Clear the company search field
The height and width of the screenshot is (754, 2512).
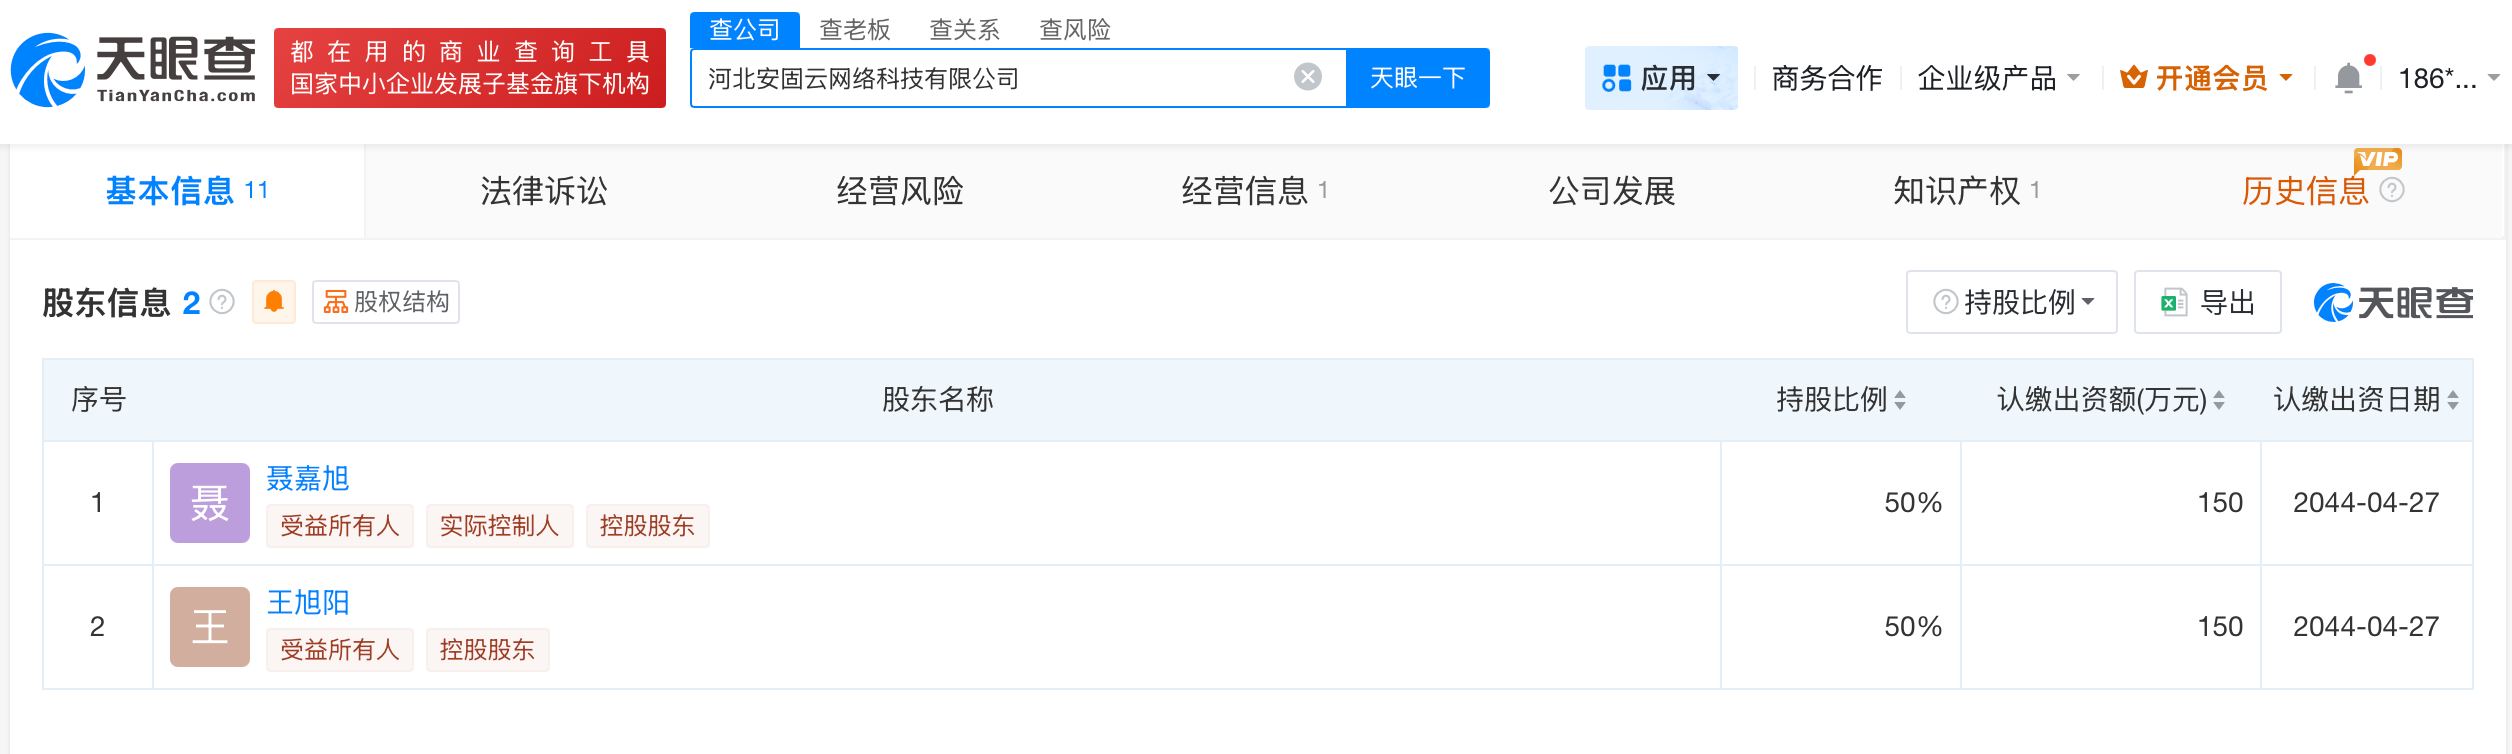1307,77
